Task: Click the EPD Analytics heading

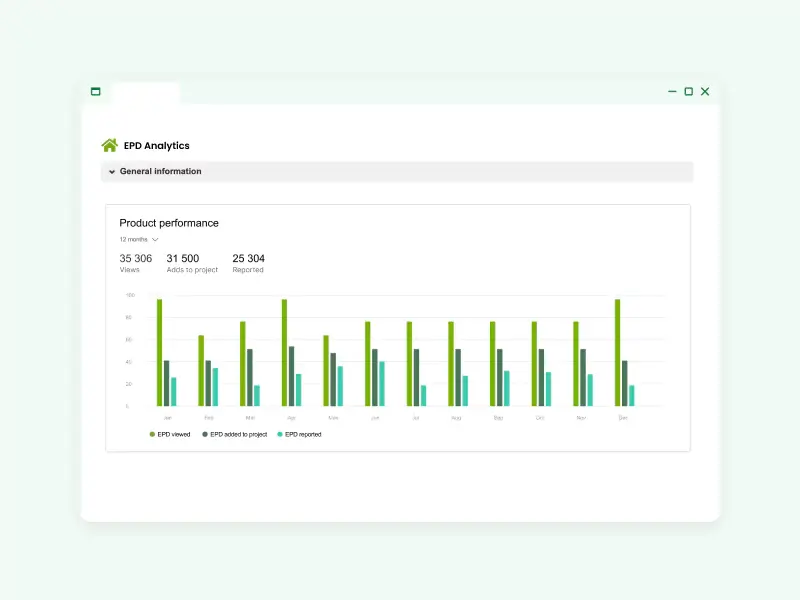Action: [157, 146]
